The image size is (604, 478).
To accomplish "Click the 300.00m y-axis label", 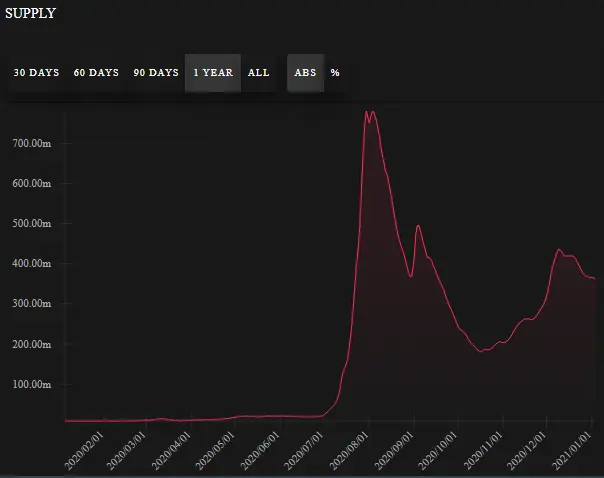I will (x=32, y=304).
